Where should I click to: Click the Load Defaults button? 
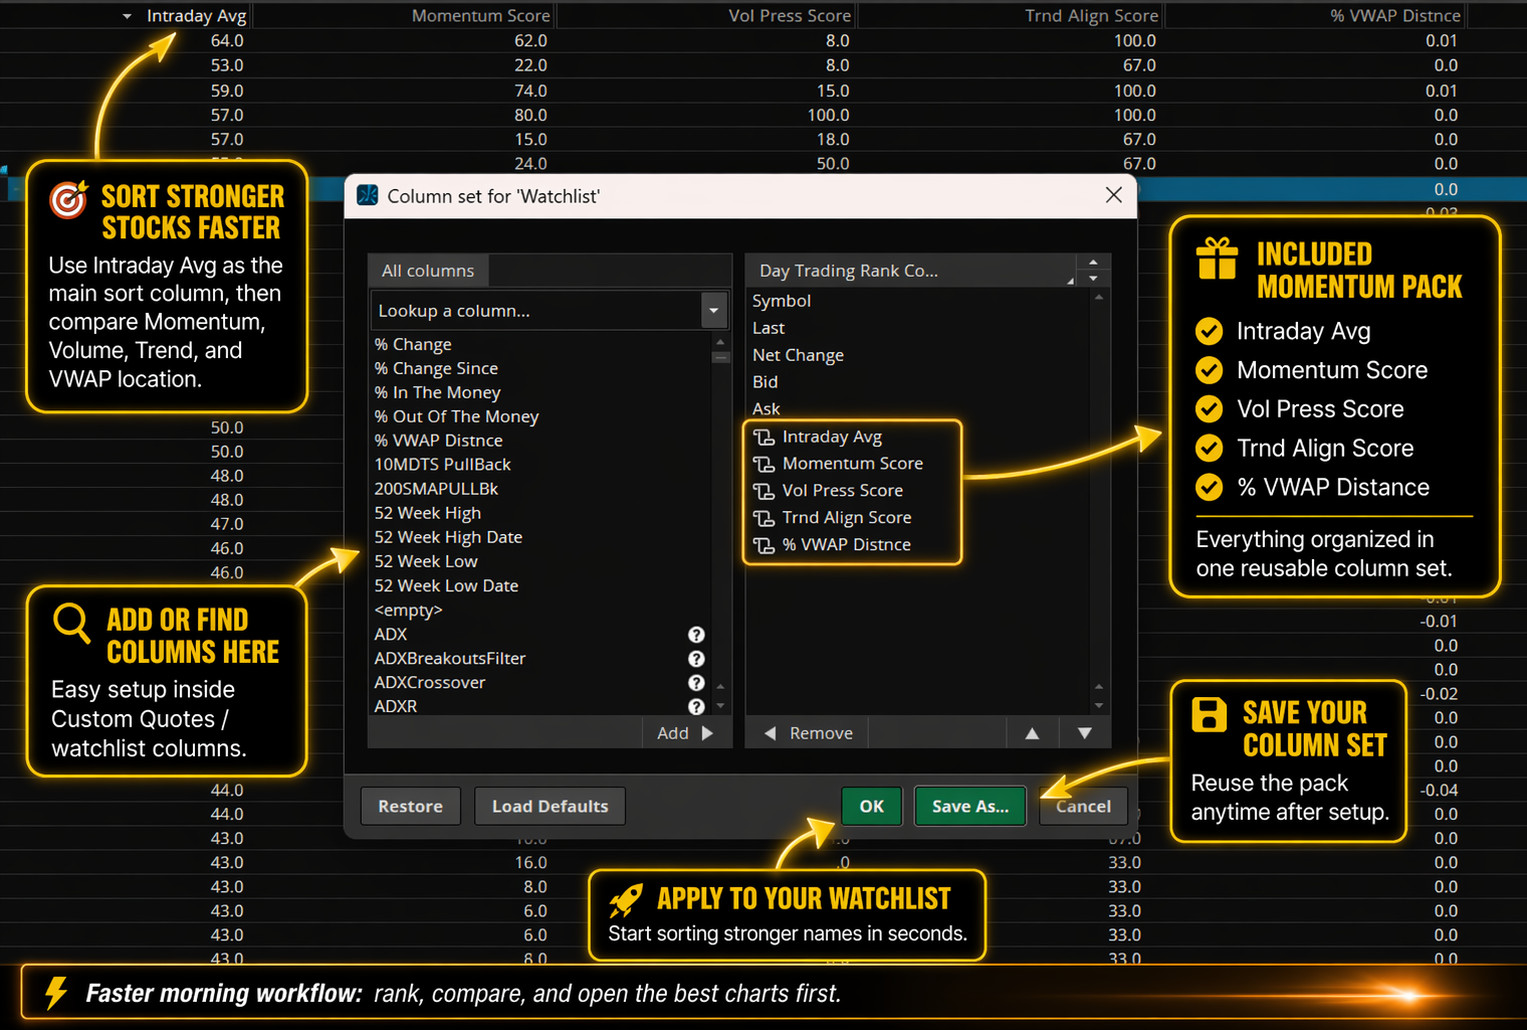550,806
